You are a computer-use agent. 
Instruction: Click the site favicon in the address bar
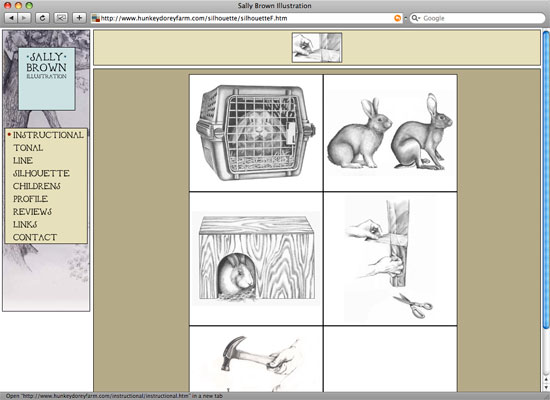point(95,18)
